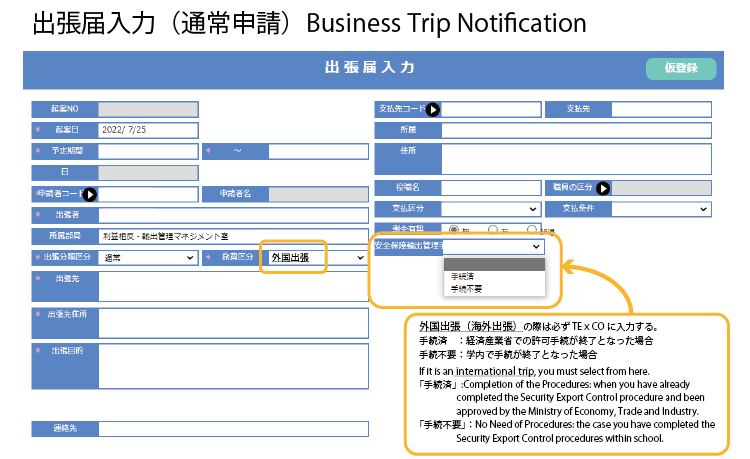Select the 有 radio button
750x459 pixels.
click(x=493, y=230)
